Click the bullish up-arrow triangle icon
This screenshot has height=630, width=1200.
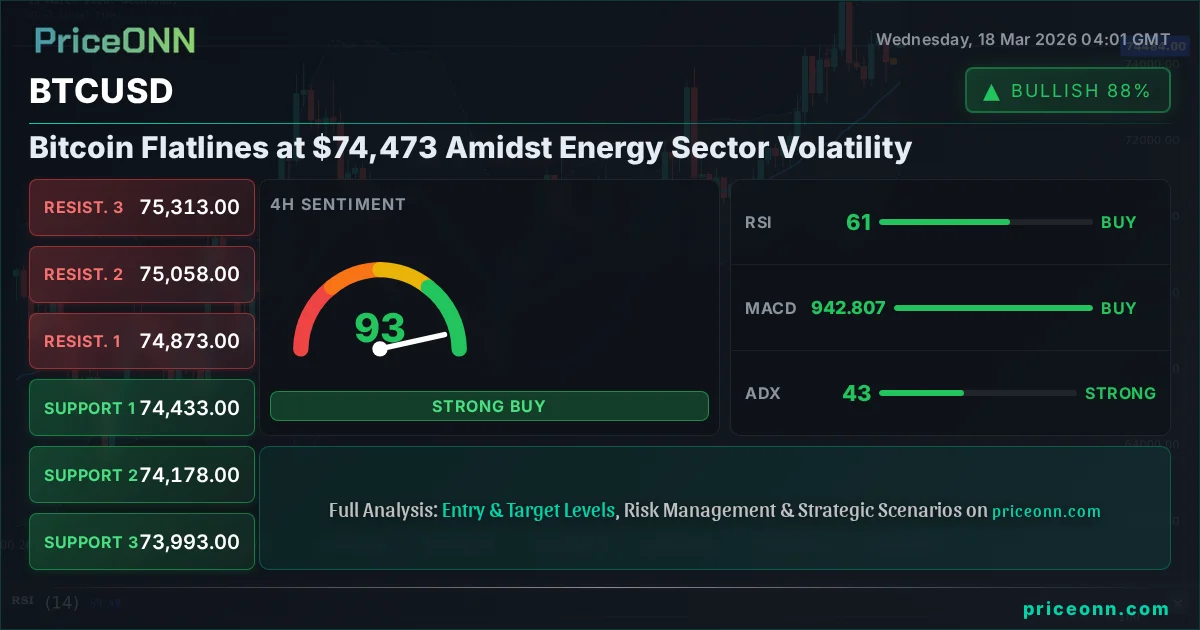[992, 92]
